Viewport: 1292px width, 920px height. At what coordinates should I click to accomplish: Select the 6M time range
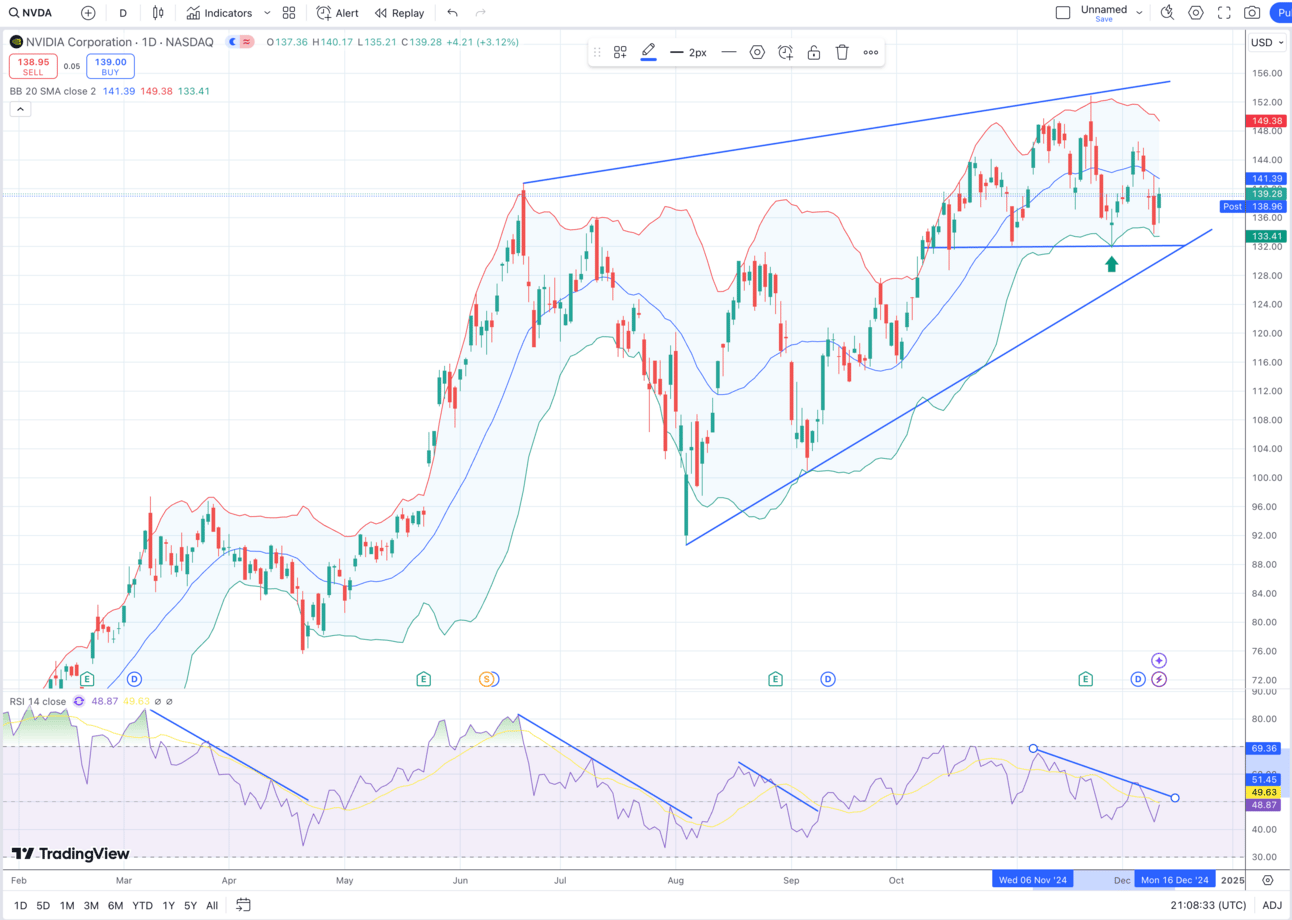coord(115,906)
